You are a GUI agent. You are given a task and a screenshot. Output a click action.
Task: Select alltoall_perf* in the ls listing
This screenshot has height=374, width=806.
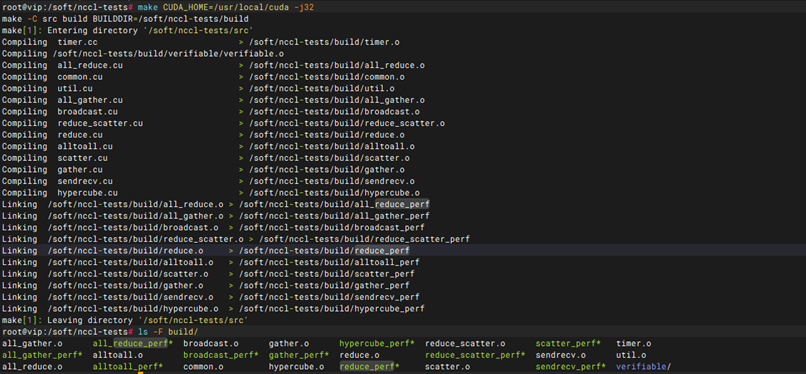[128, 367]
